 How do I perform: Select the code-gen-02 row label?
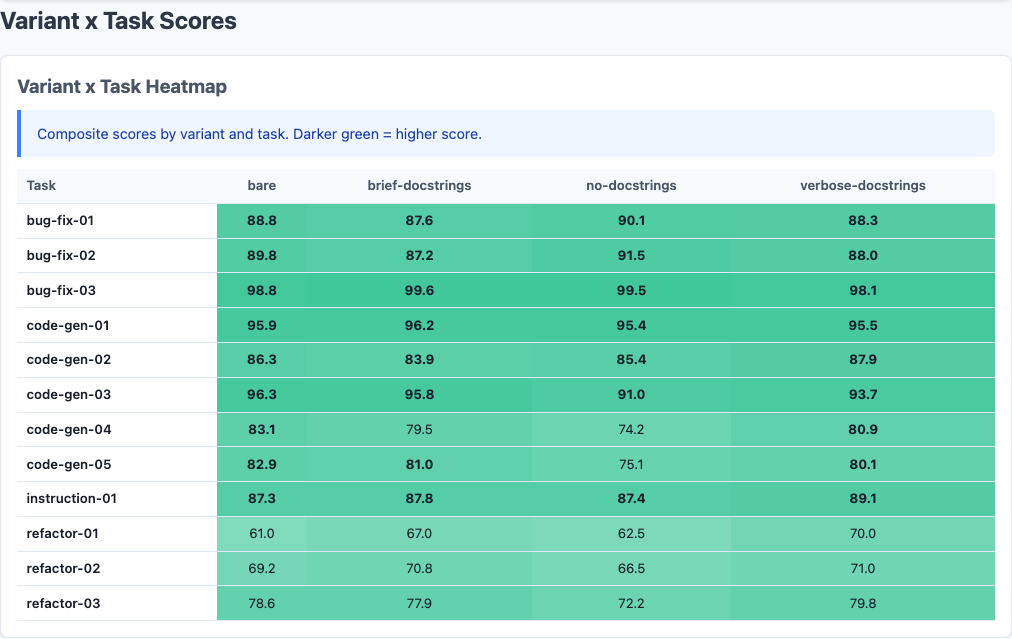point(68,360)
